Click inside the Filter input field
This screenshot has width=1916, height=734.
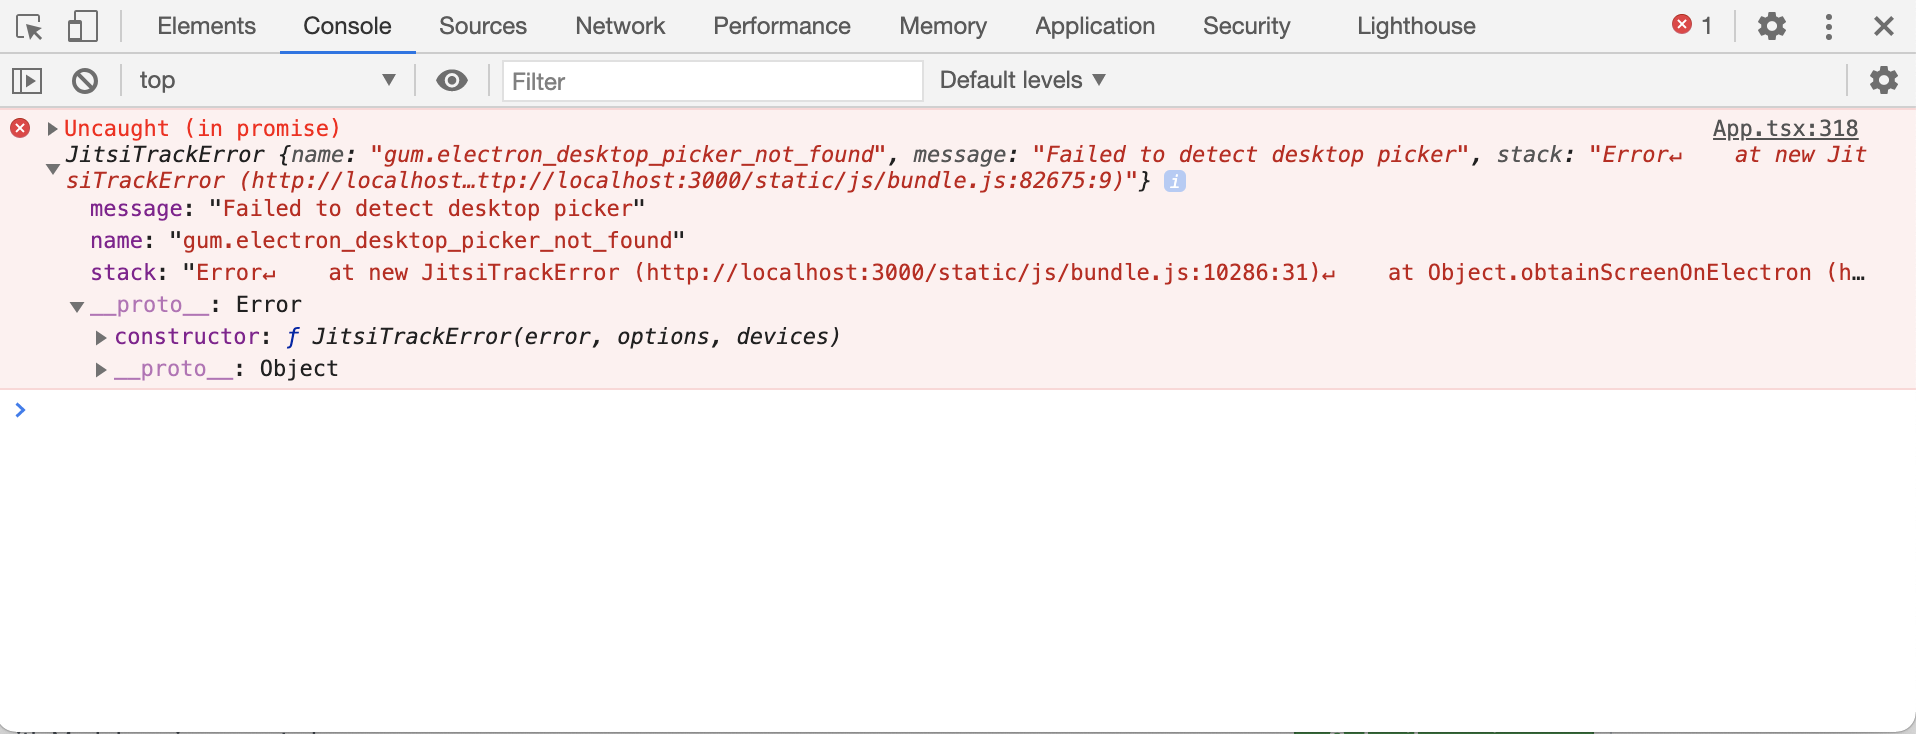coord(712,81)
